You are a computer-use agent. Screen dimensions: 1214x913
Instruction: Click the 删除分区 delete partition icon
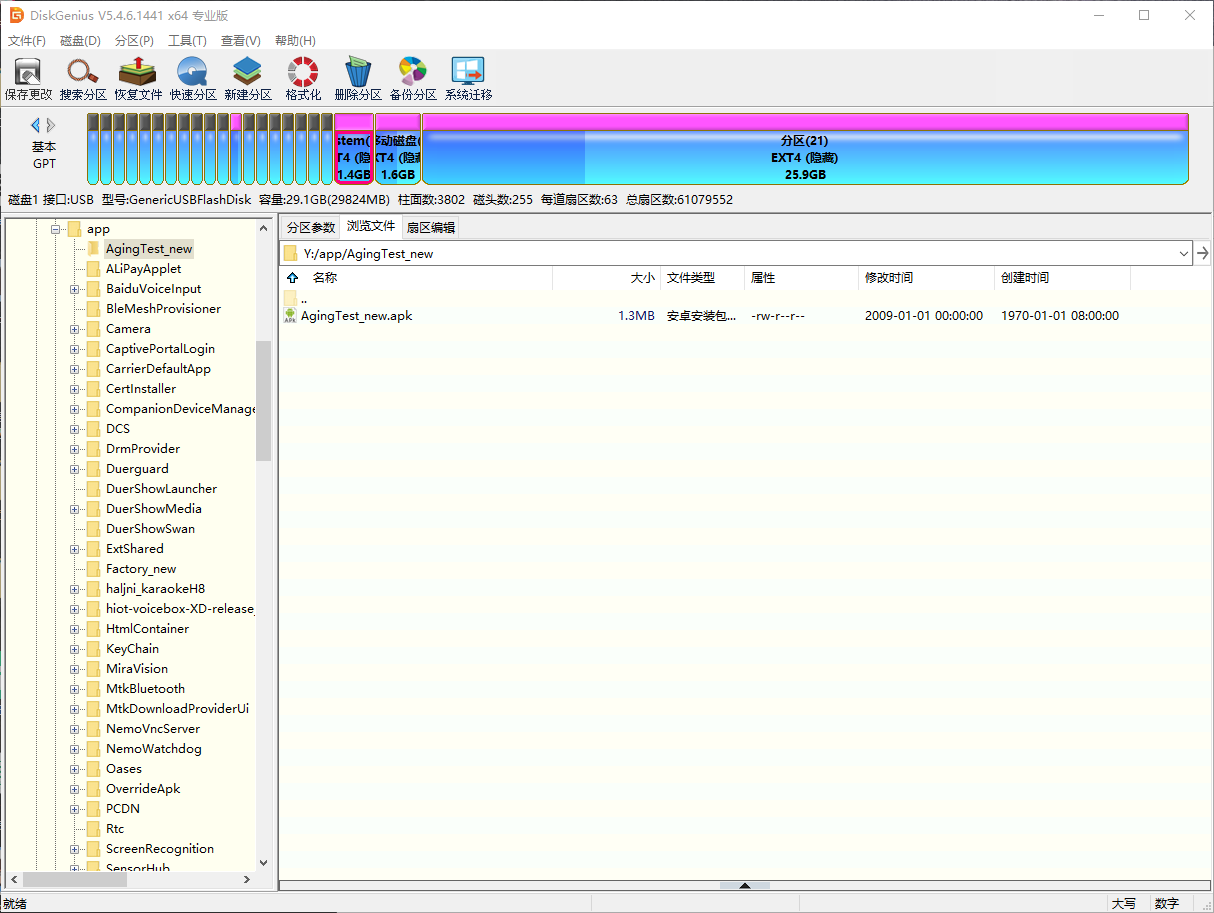point(358,79)
